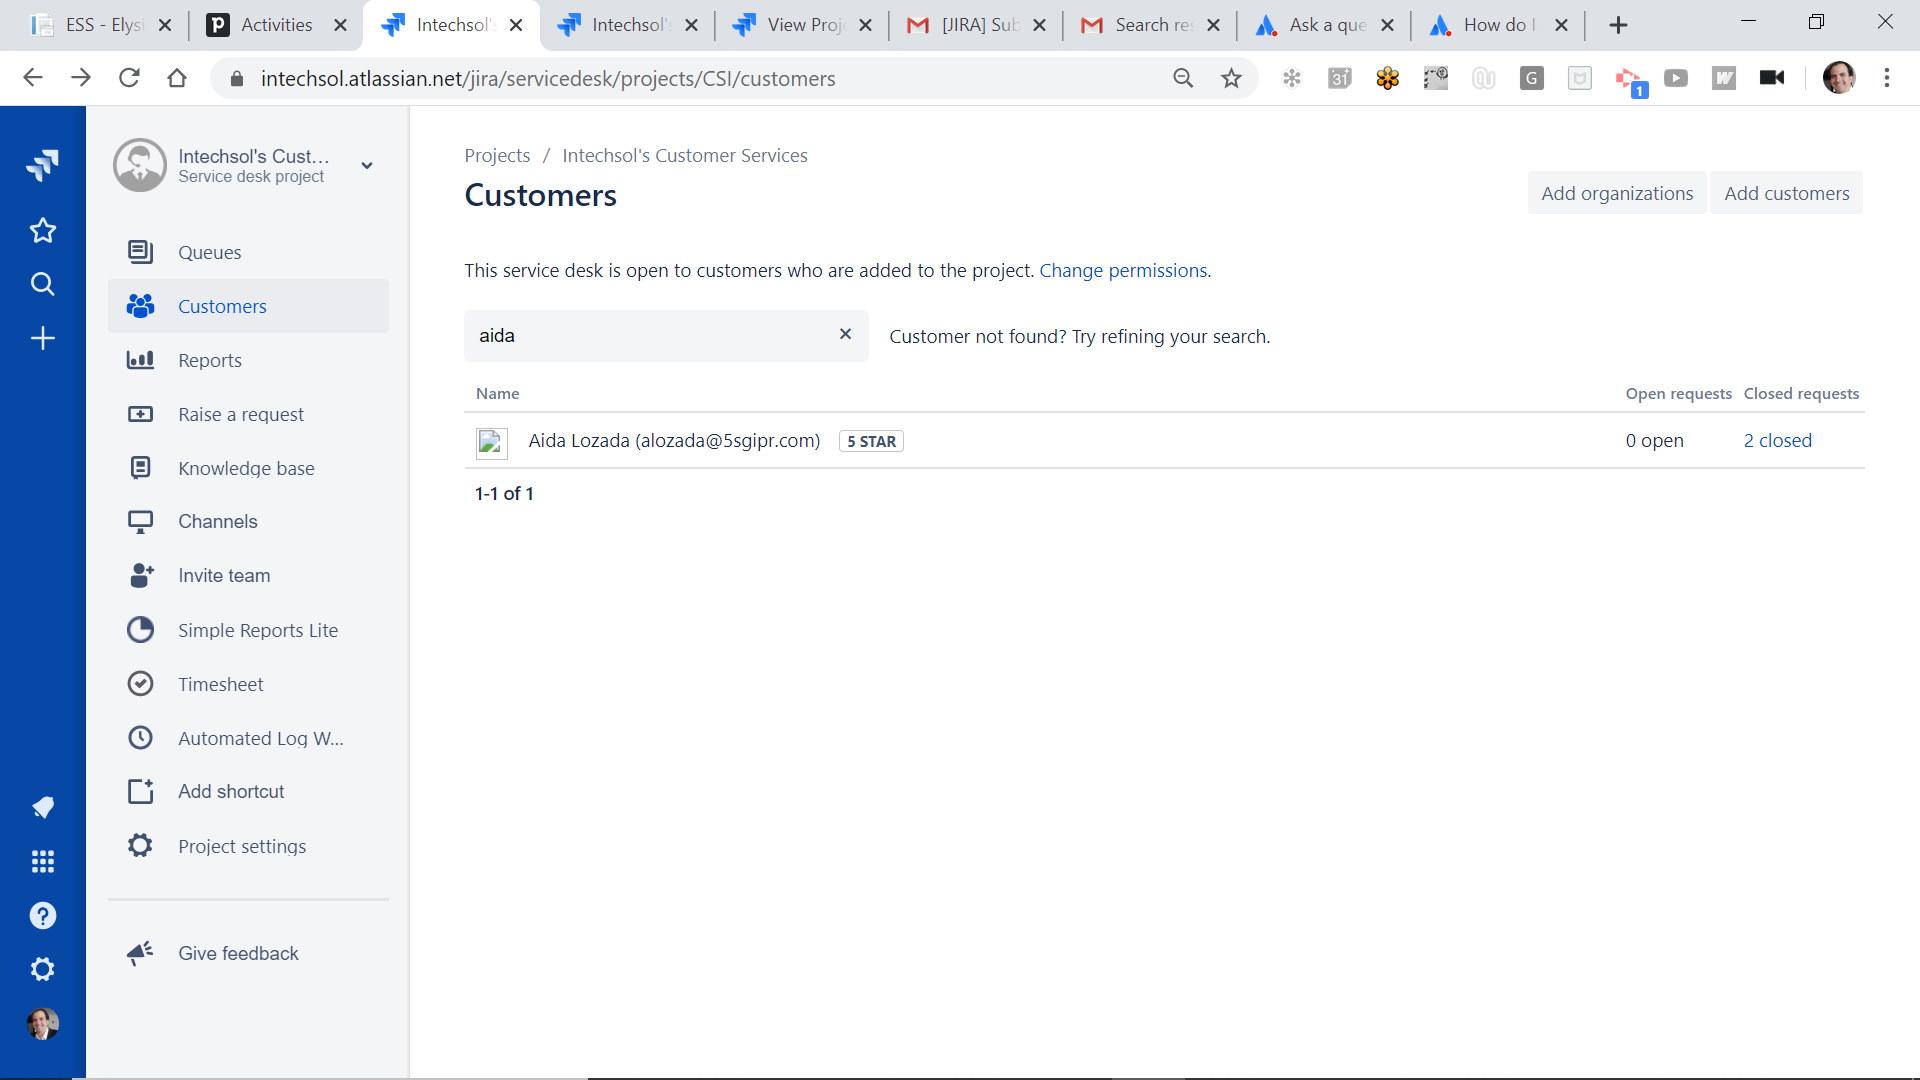Open Timesheet in the sidebar
The height and width of the screenshot is (1080, 1920).
coord(248,684)
